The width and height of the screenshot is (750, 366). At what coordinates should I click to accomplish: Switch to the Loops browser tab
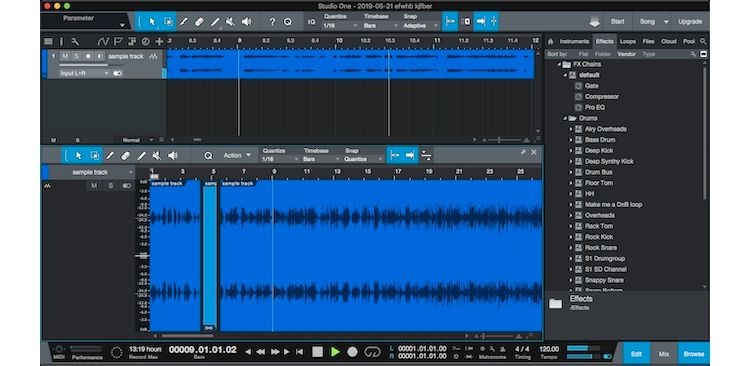point(628,42)
